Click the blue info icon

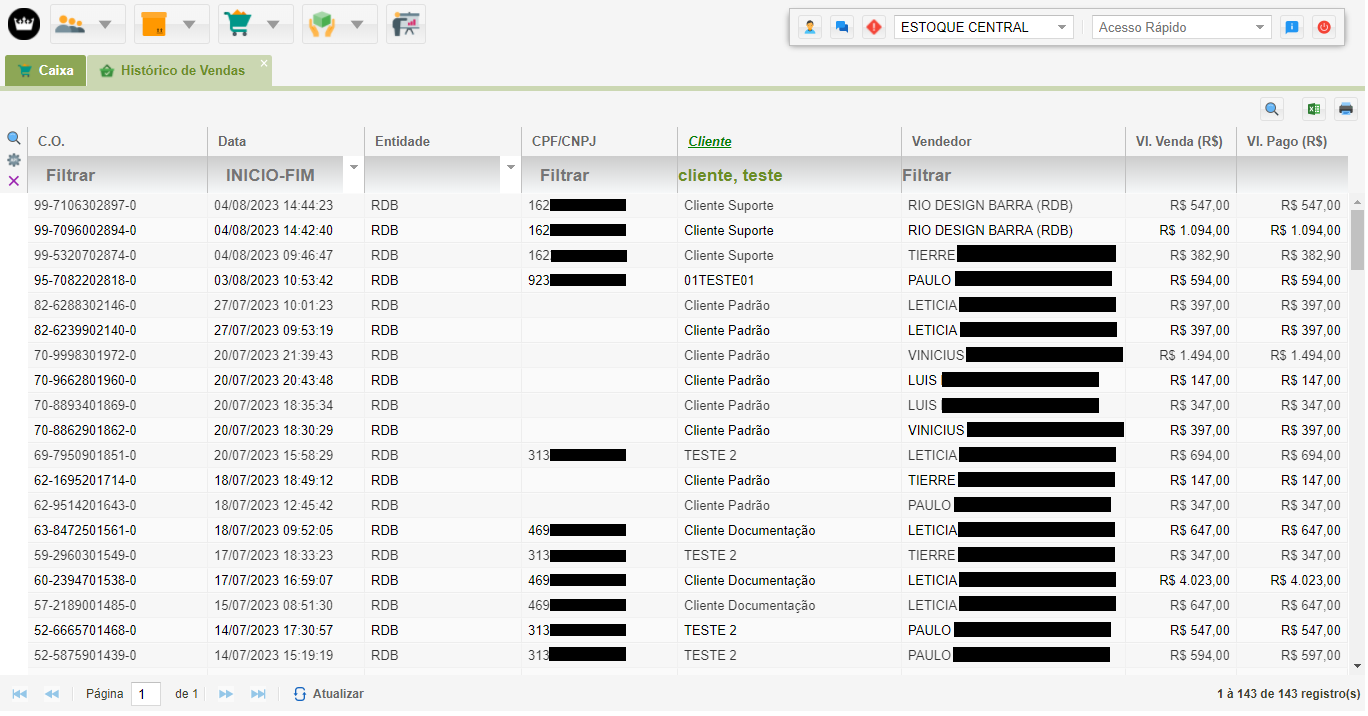(1291, 28)
